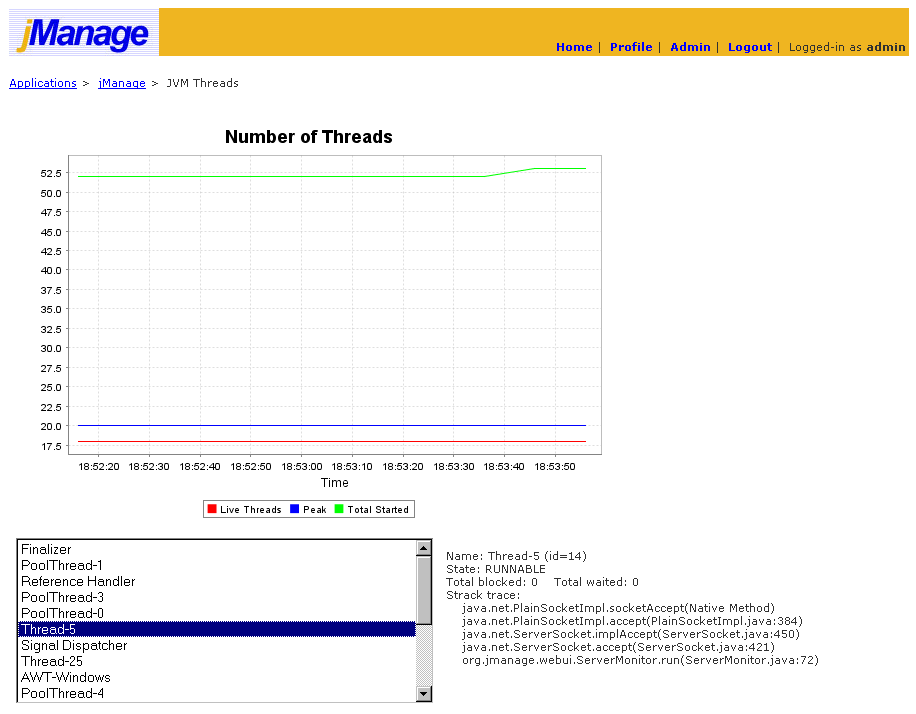916x714 pixels.
Task: Select Reference Handler thread
Action: click(x=217, y=581)
